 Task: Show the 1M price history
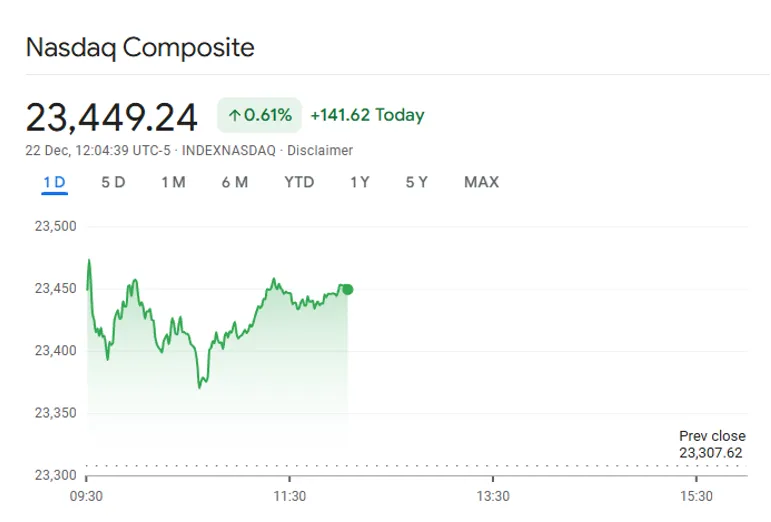[x=173, y=182]
